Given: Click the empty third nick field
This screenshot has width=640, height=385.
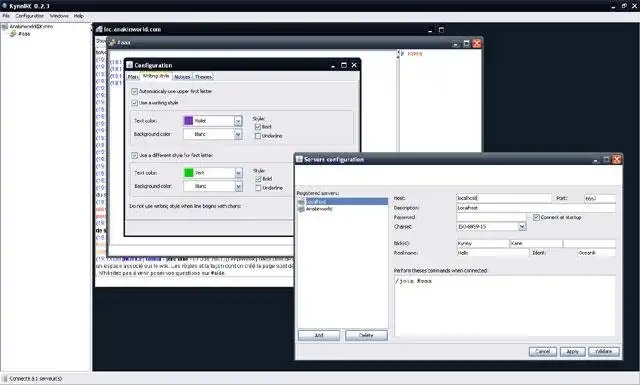Looking at the screenshot, I should click(589, 244).
